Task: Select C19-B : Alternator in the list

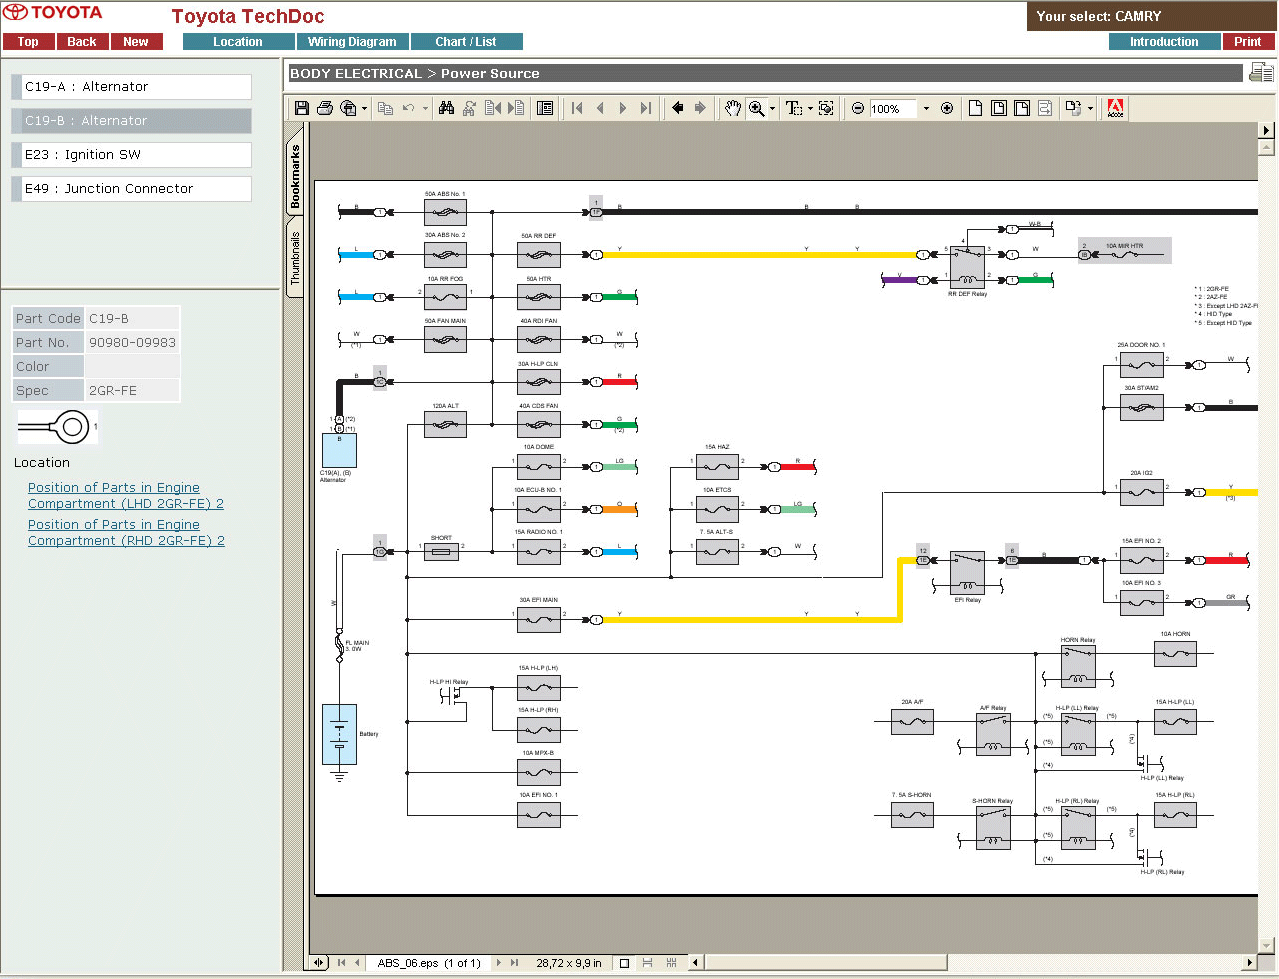Action: pyautogui.click(x=131, y=121)
